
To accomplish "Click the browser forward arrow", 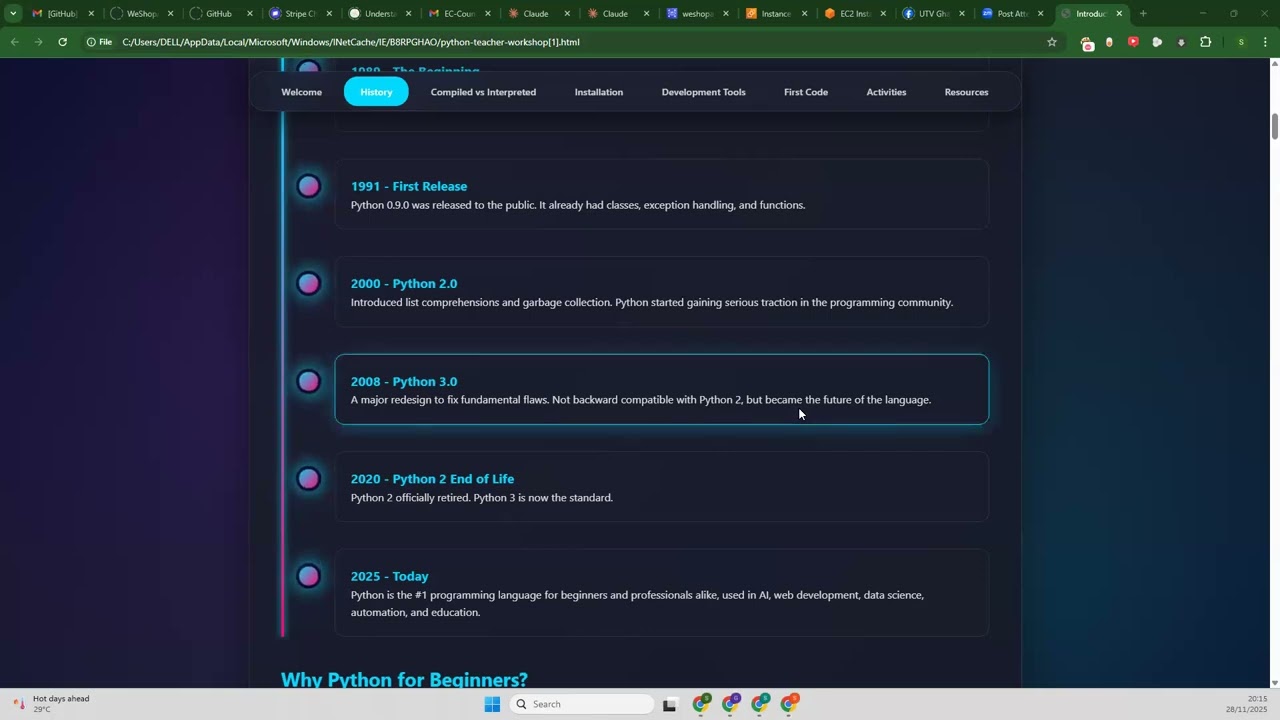I will point(38,42).
